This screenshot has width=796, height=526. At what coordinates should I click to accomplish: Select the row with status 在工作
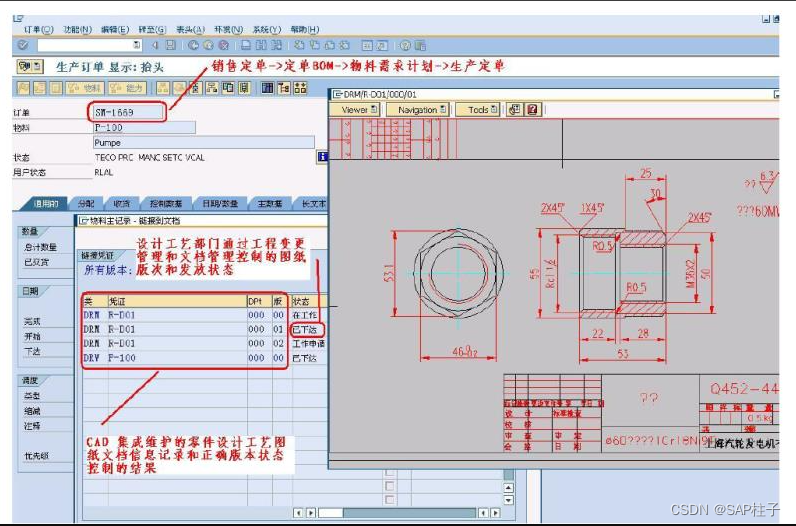click(x=204, y=315)
